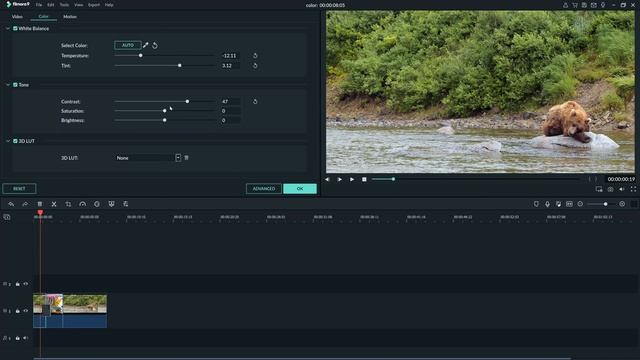Lock video track 2
This screenshot has width=640, height=360.
pyautogui.click(x=18, y=284)
